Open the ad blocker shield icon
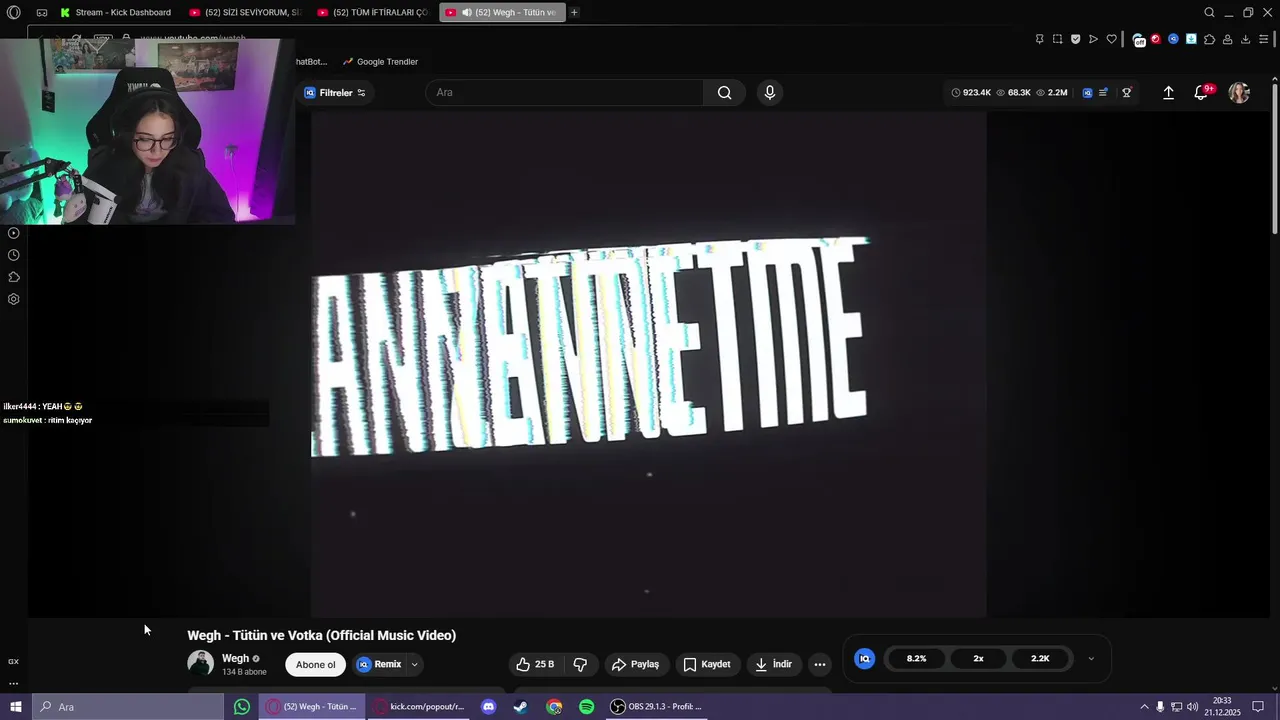 pyautogui.click(x=1075, y=39)
